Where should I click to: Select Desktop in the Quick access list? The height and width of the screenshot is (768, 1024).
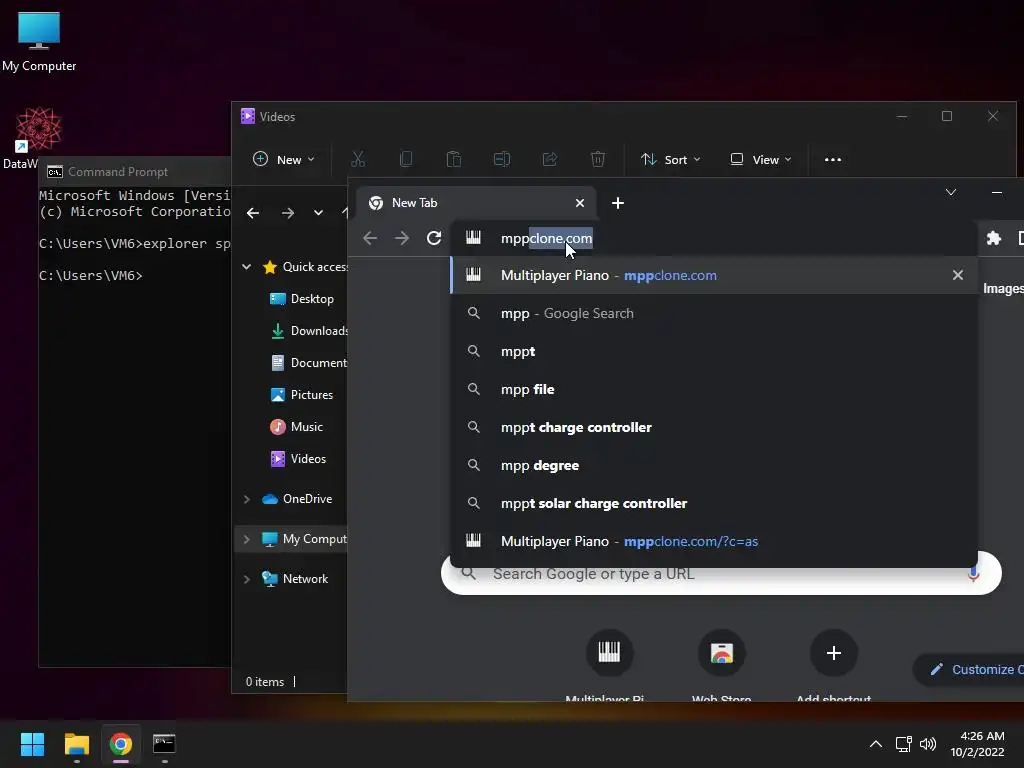(x=302, y=298)
